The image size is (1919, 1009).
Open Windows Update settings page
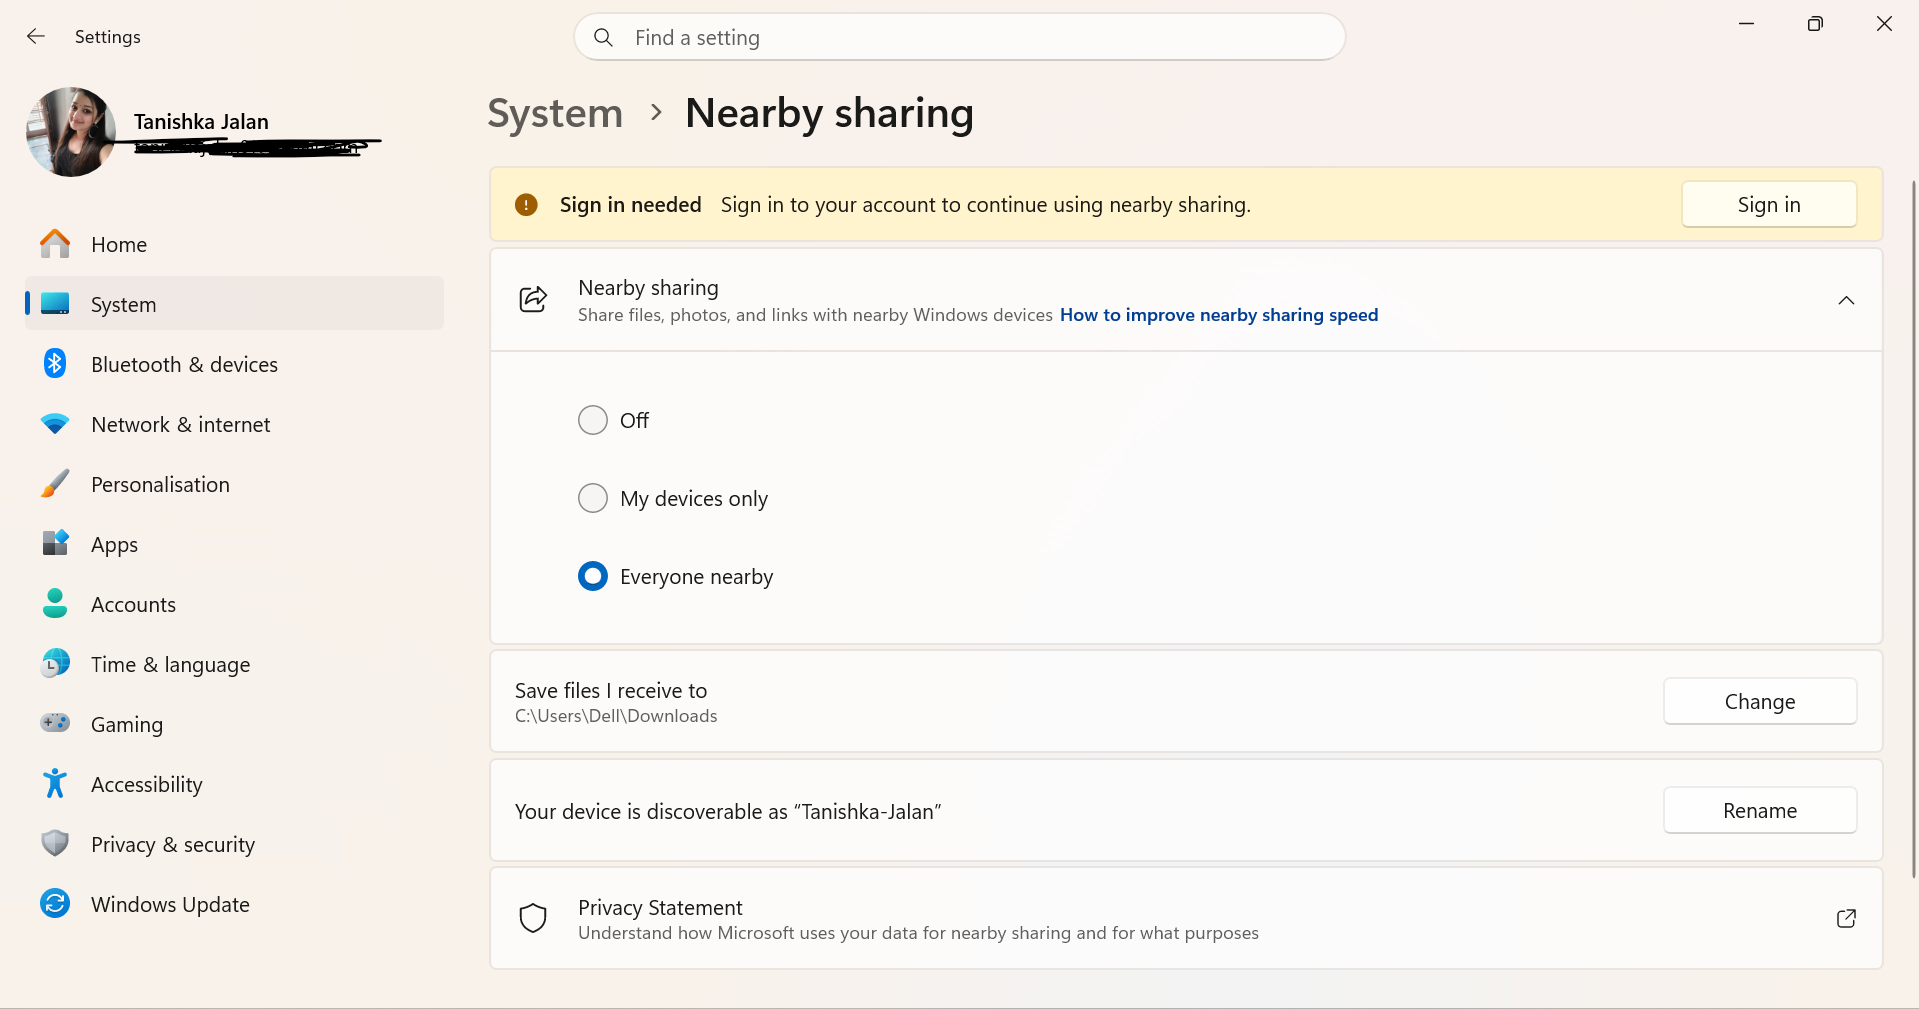tap(234, 904)
